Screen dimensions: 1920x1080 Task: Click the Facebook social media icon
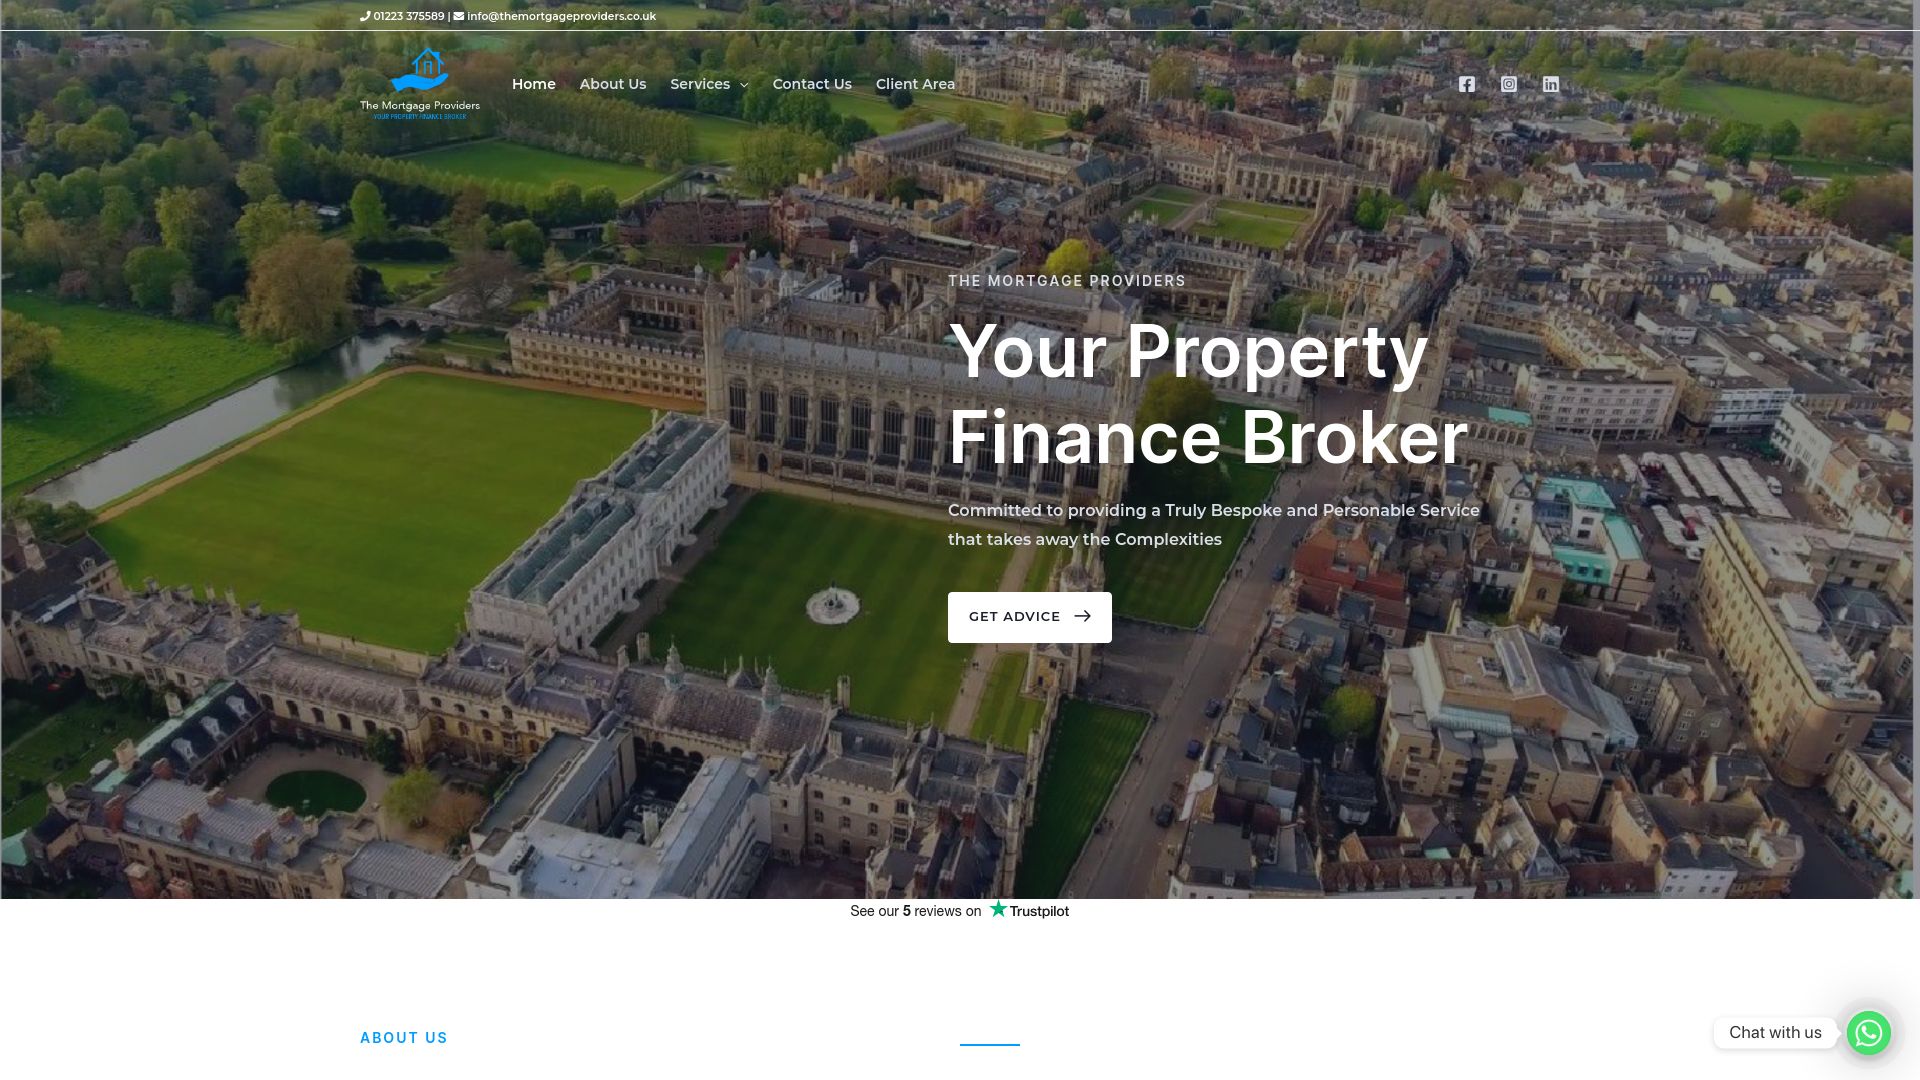(x=1466, y=83)
